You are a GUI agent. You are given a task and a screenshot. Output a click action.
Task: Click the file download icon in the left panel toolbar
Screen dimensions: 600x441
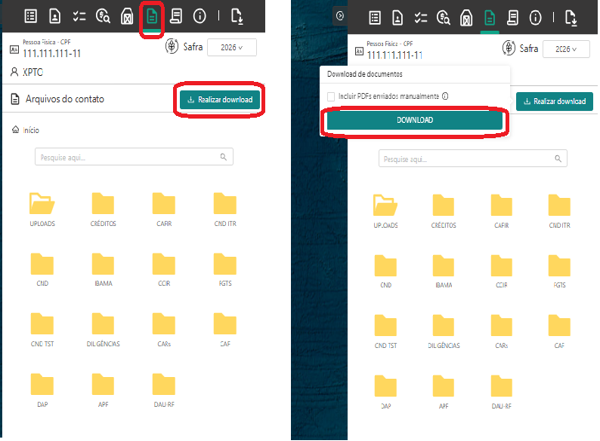237,17
